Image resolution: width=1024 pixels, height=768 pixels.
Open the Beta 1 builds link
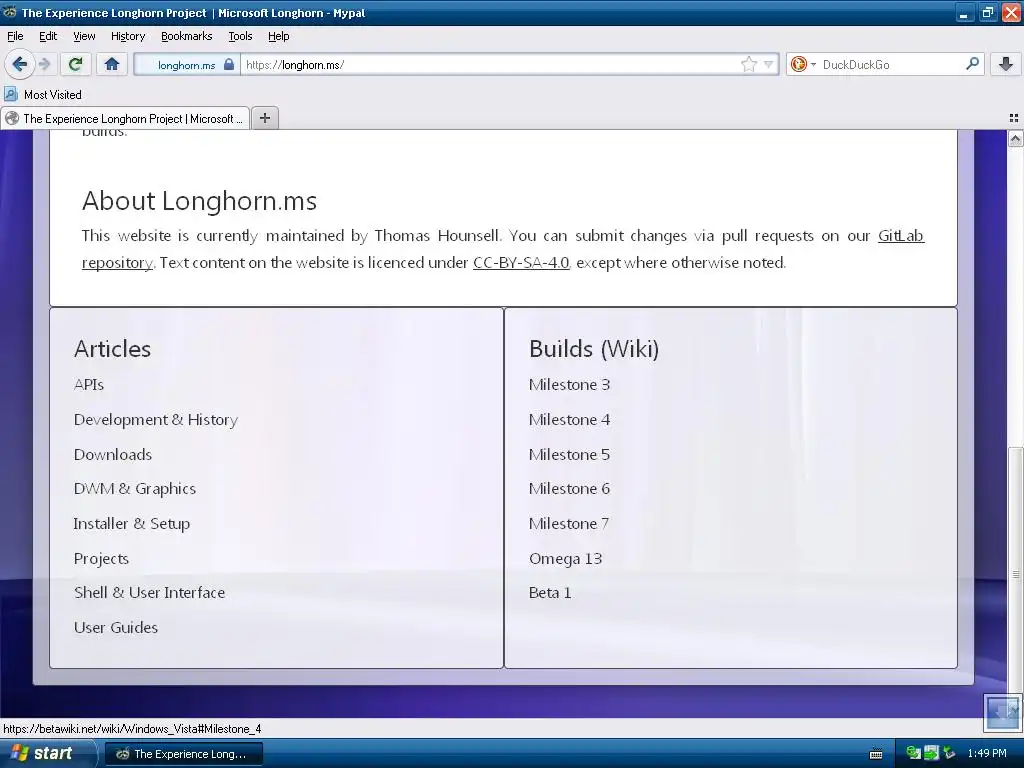coord(550,593)
